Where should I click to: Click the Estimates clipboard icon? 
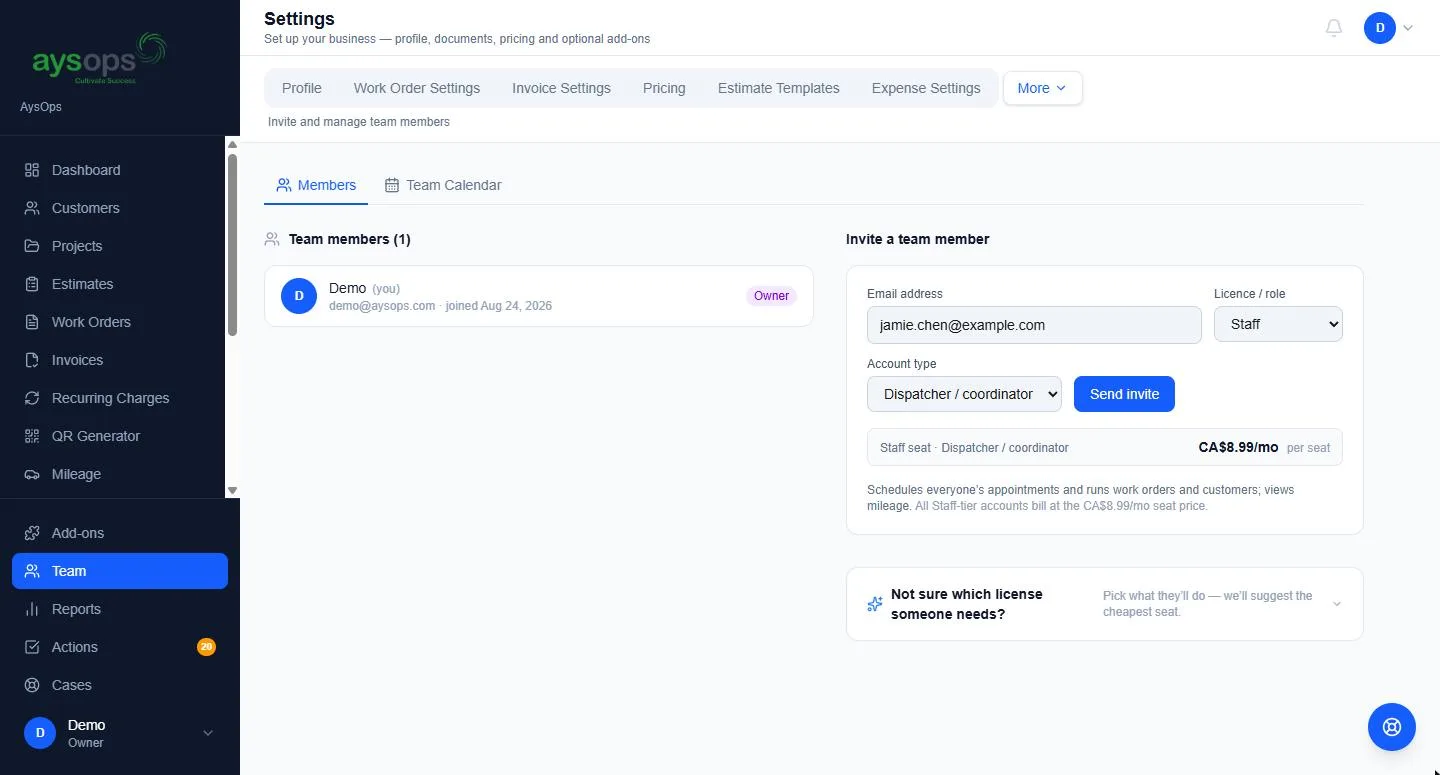click(x=32, y=284)
